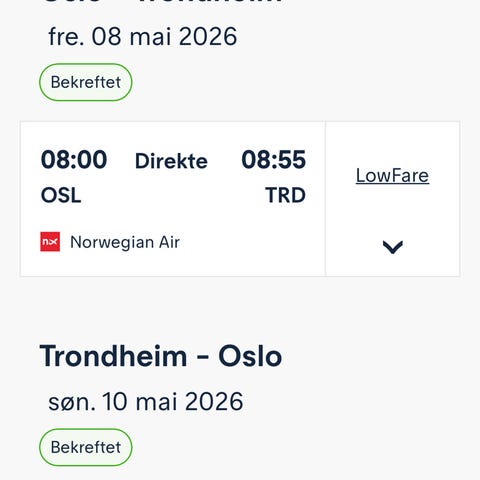Click the fare column panel of the flight card
Image resolution: width=480 pixels, height=480 pixels.
pos(393,199)
